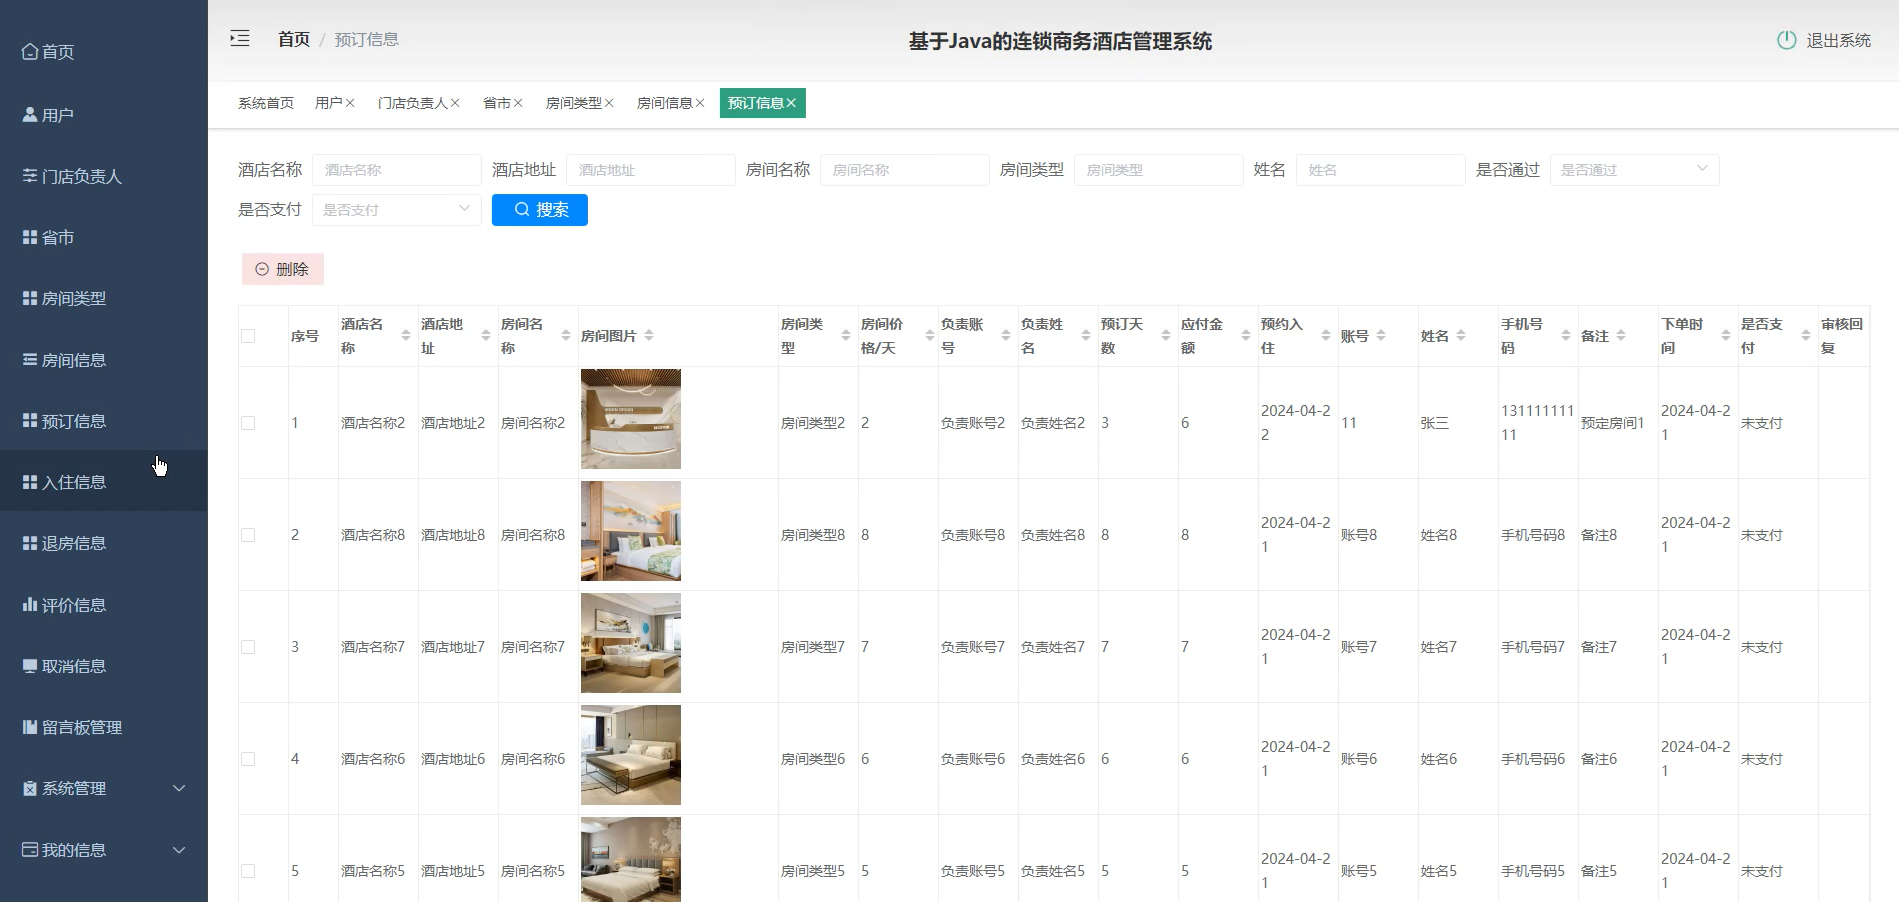The height and width of the screenshot is (902, 1899).
Task: Expand the 我的信息 sidebar submenu chevron
Action: [x=179, y=850]
